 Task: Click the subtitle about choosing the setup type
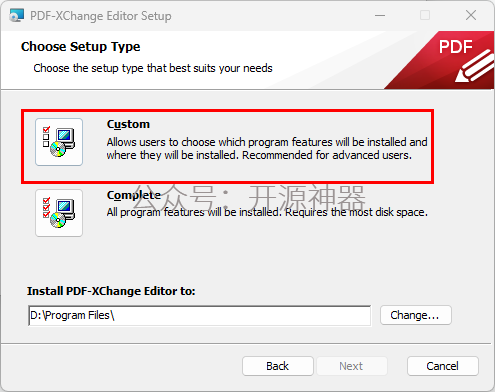[x=153, y=68]
